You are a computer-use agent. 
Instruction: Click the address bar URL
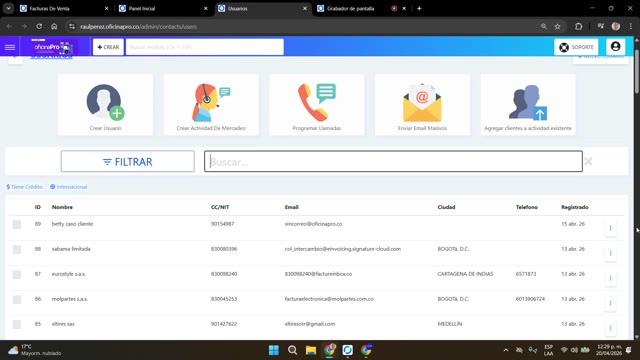pos(138,27)
